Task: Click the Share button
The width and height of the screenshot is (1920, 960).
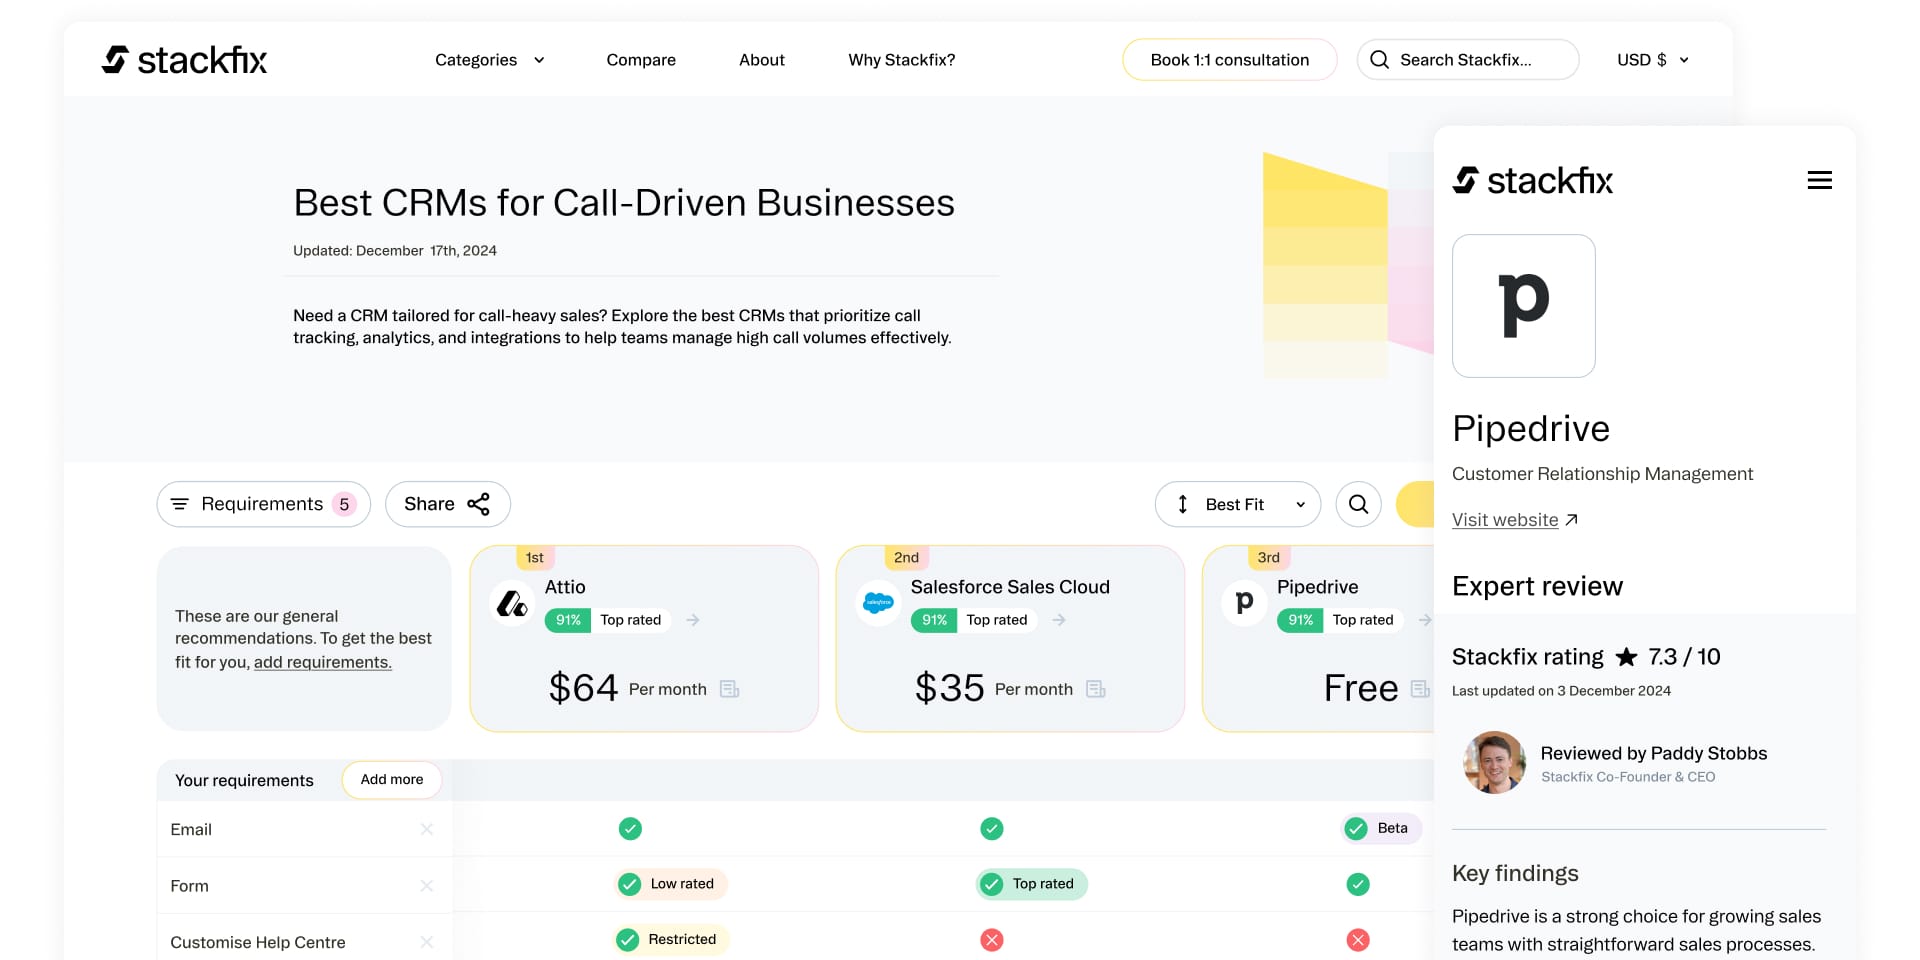Action: [x=448, y=504]
